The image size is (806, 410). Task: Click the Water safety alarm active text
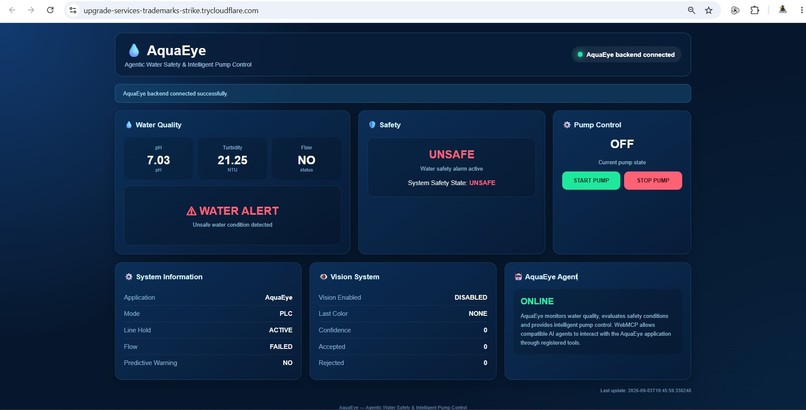click(451, 169)
